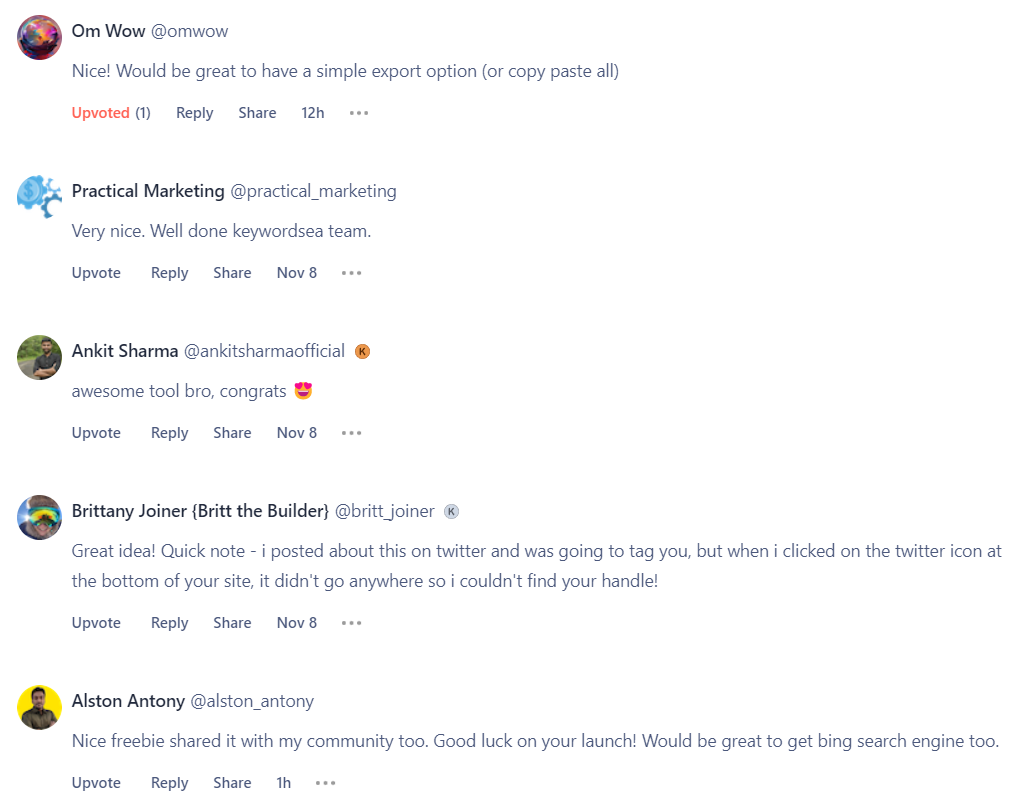1015x803 pixels.
Task: Open Brittany Joiner's avatar
Action: pos(40,517)
